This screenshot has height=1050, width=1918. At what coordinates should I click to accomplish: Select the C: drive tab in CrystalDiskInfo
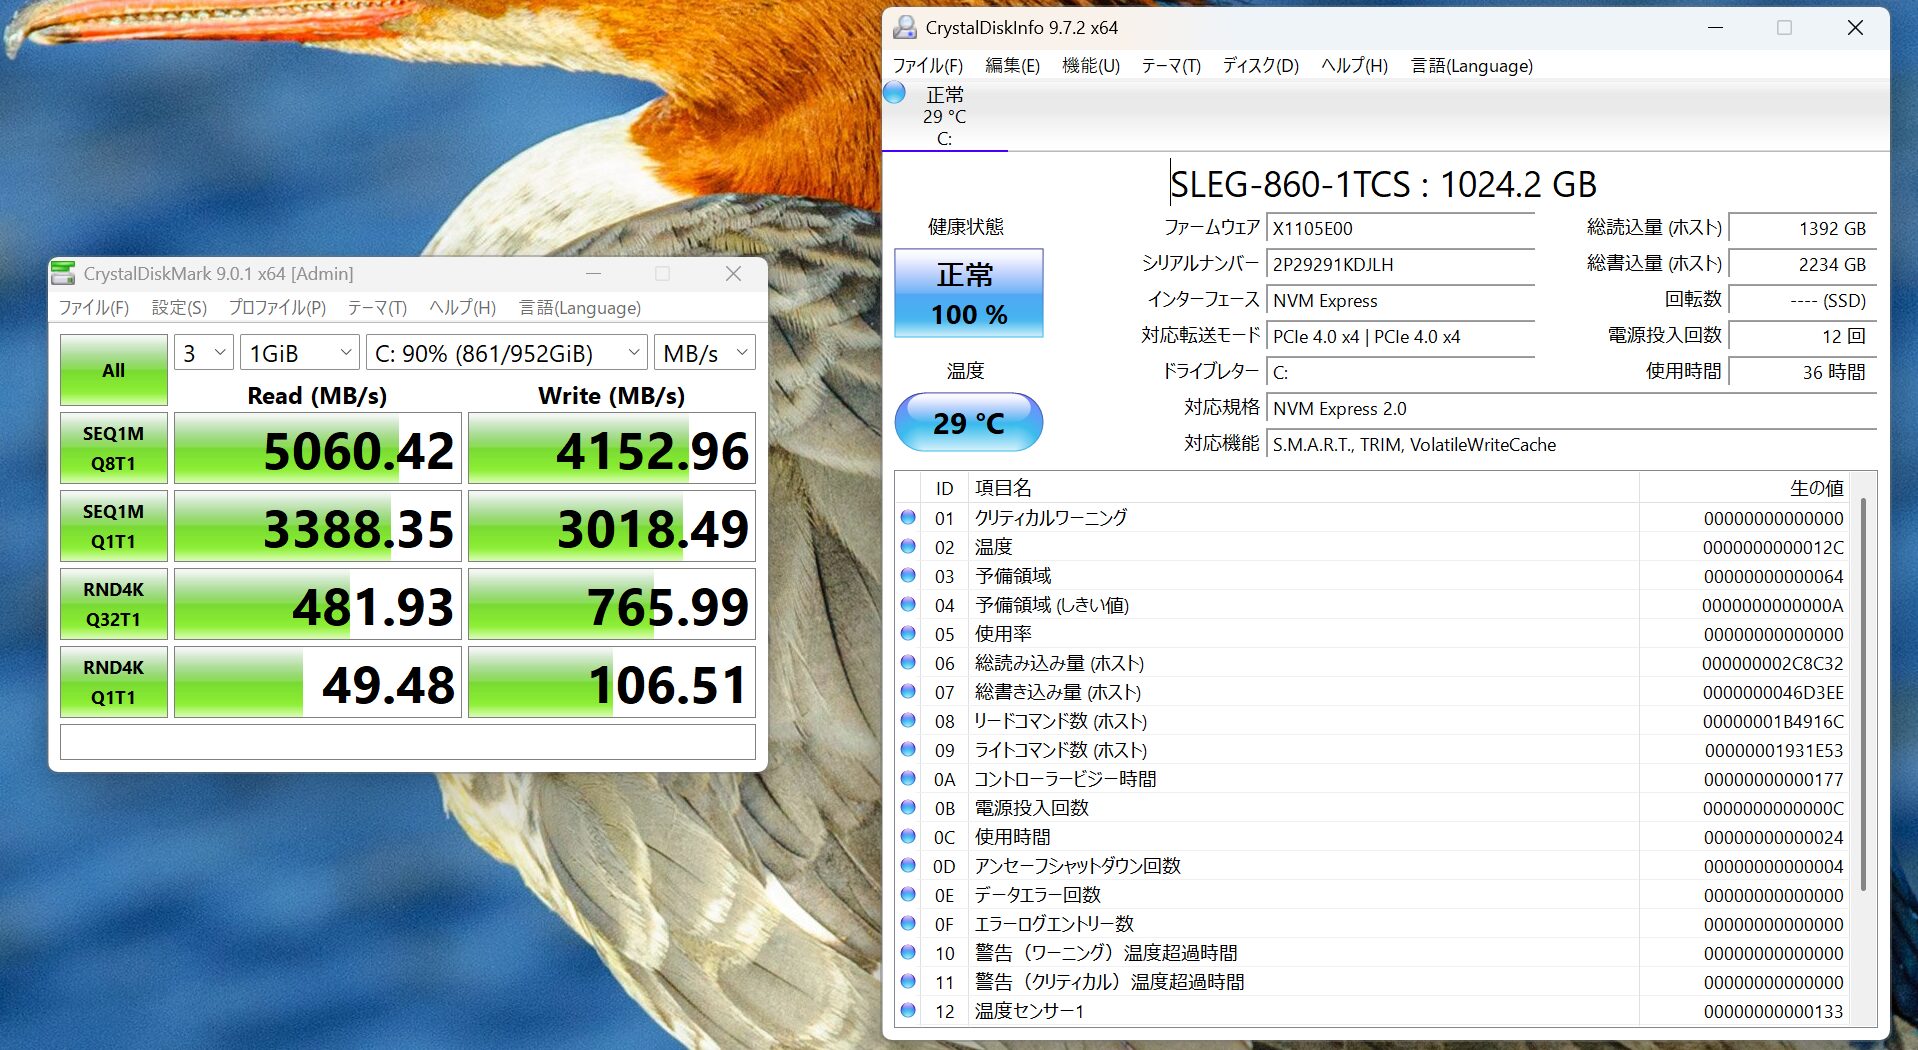point(944,125)
